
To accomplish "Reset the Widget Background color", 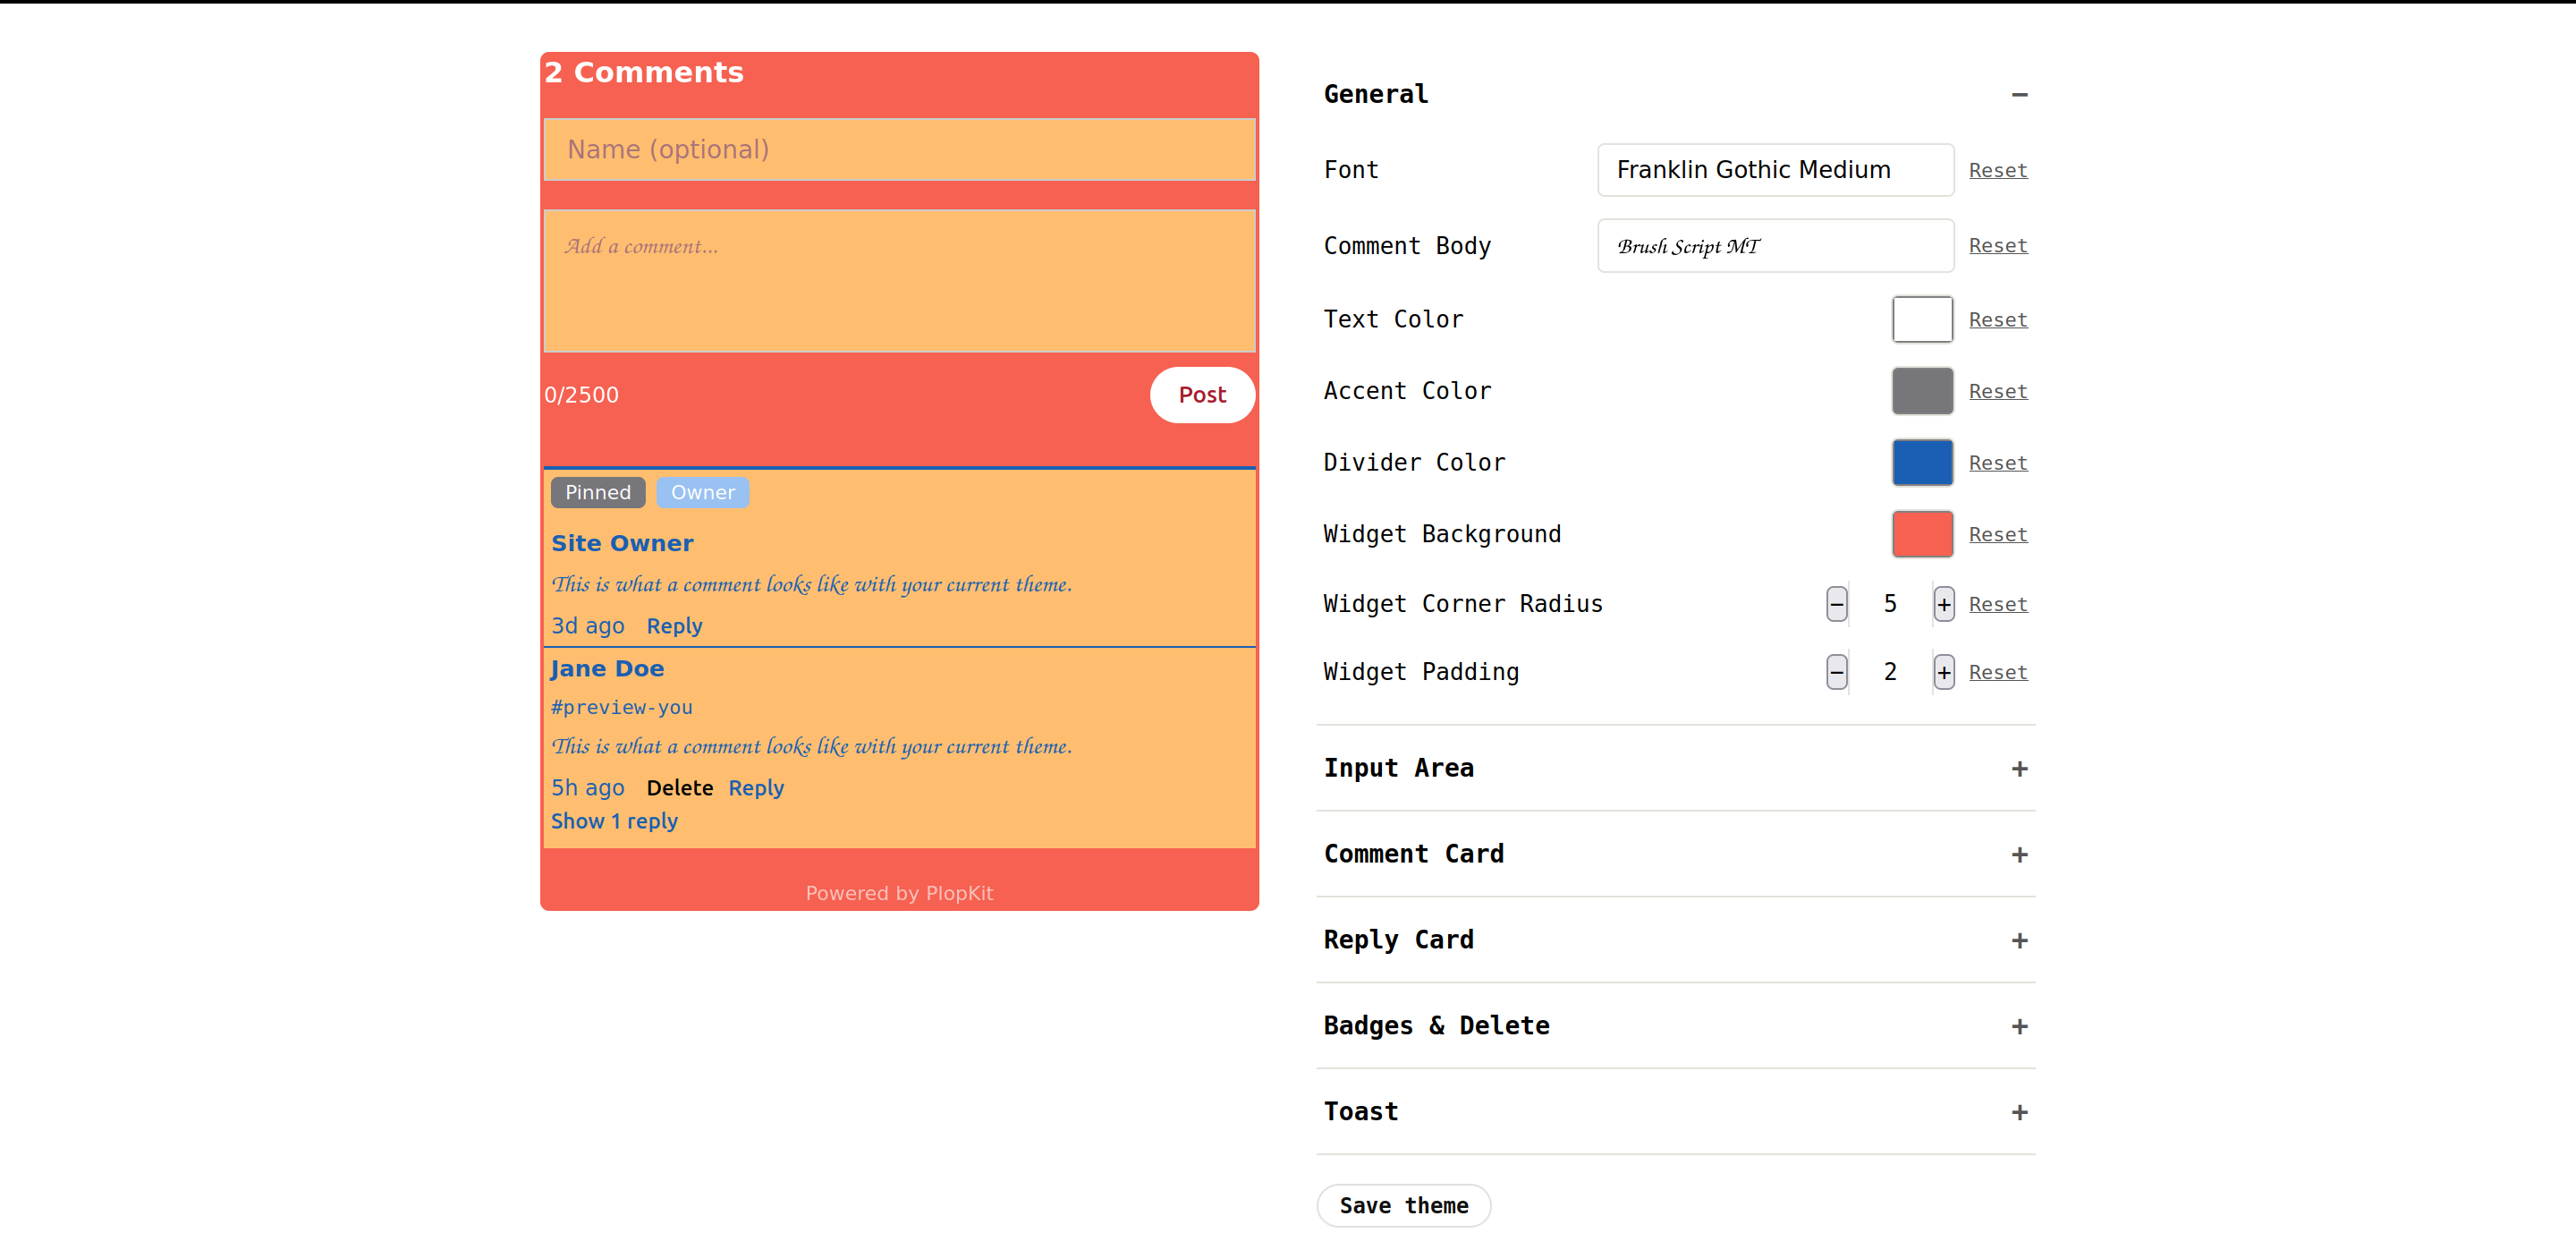I will tap(1998, 535).
